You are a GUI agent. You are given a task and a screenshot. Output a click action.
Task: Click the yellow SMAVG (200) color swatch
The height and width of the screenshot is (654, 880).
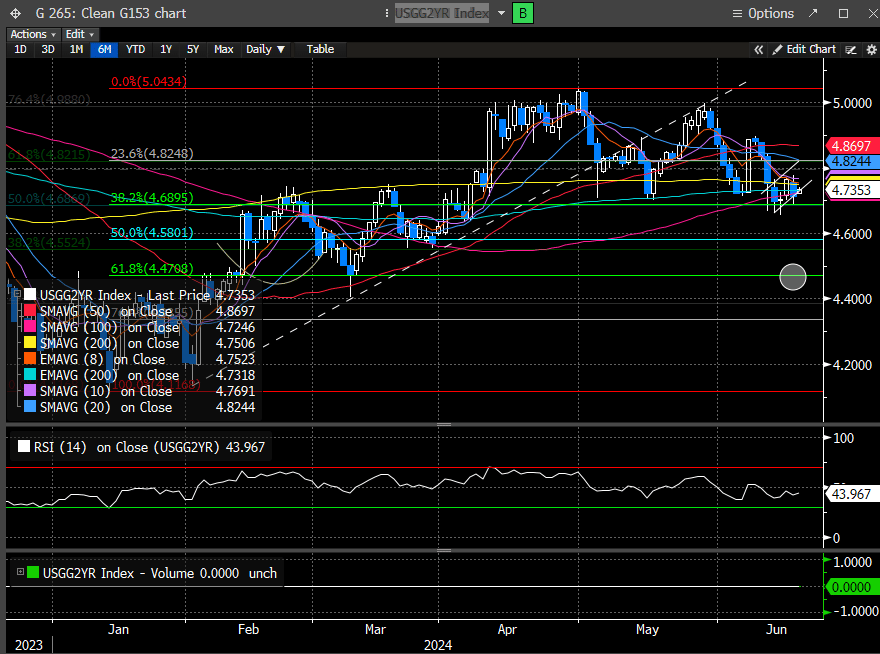coord(30,343)
